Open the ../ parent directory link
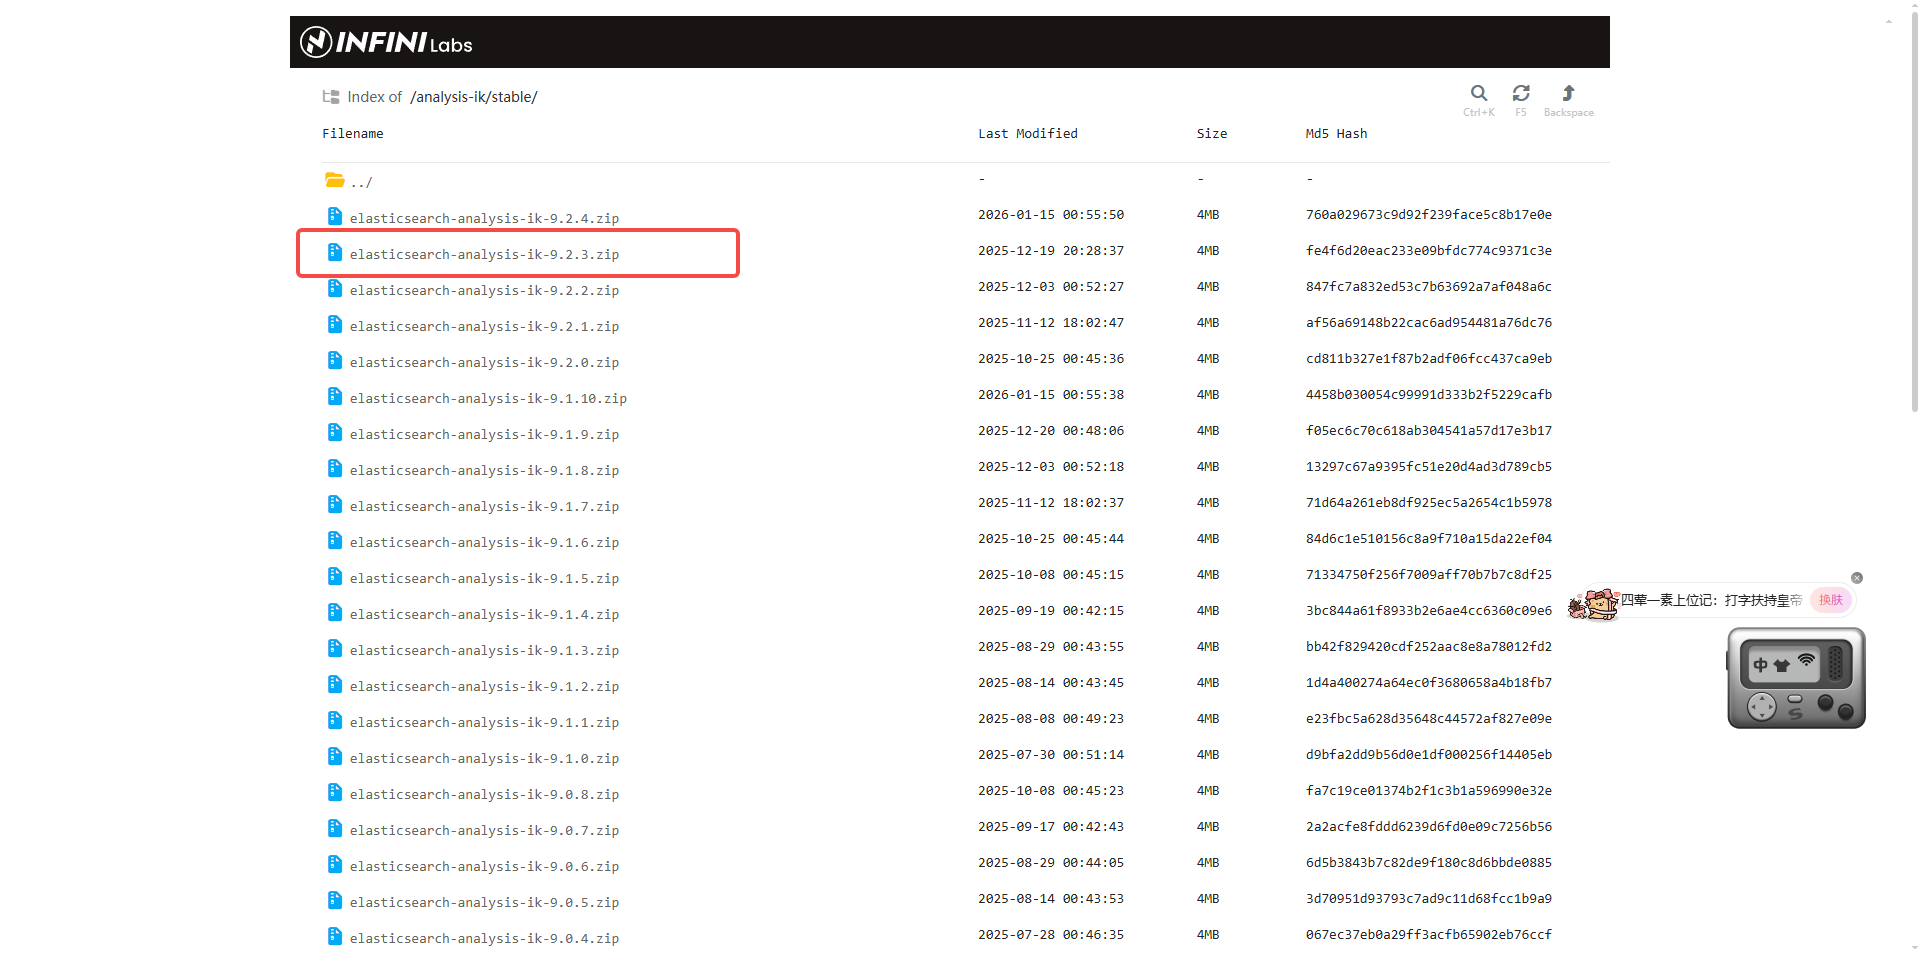The image size is (1920, 953). 361,182
